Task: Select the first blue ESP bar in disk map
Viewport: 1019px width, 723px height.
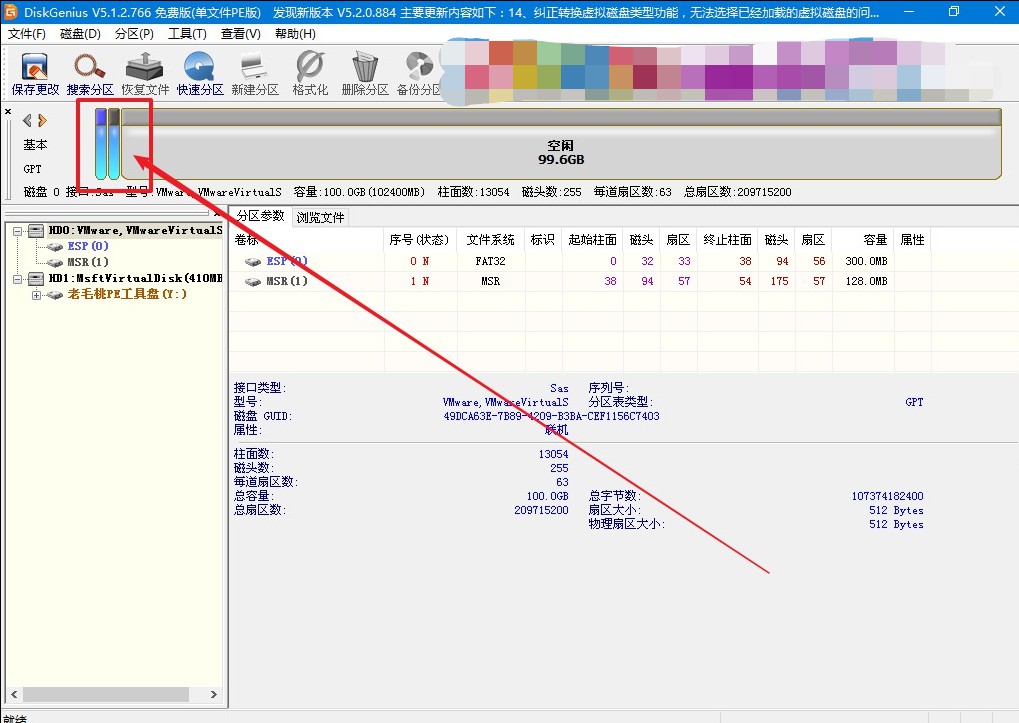Action: coord(101,144)
